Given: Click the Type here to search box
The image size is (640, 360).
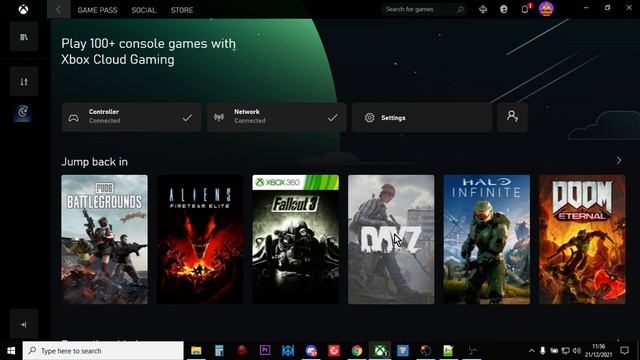Looking at the screenshot, I should [103, 351].
